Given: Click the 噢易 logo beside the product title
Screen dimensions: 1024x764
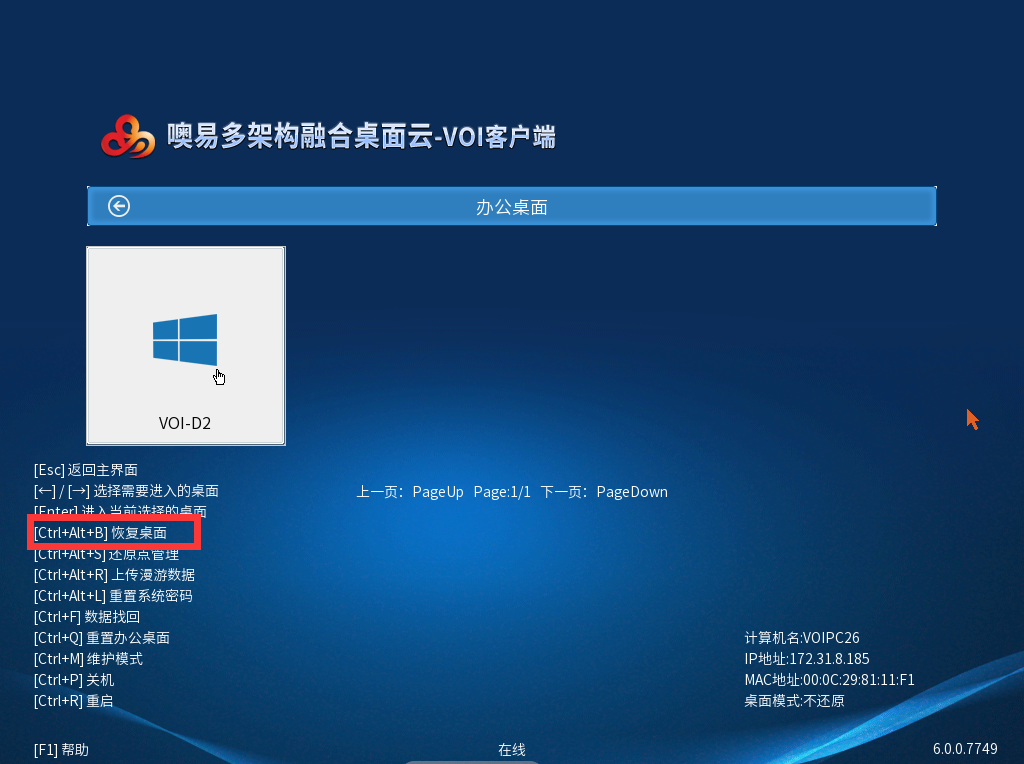Looking at the screenshot, I should tap(128, 137).
